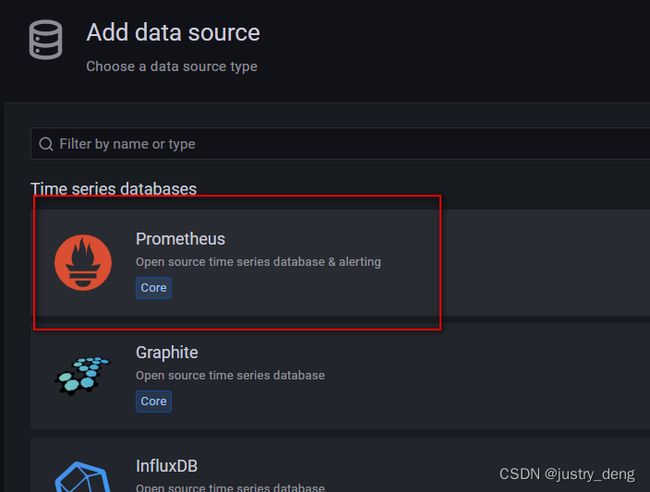Click empty area of the Graphite card
Screen dimensions: 650x492
coord(497,376)
